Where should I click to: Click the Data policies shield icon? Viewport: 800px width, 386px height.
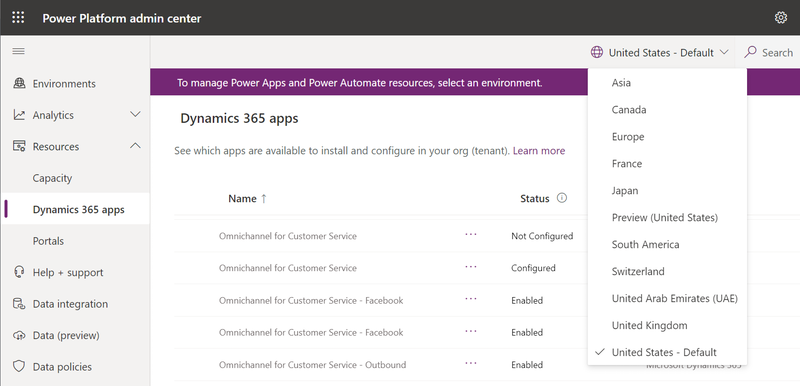coord(19,367)
